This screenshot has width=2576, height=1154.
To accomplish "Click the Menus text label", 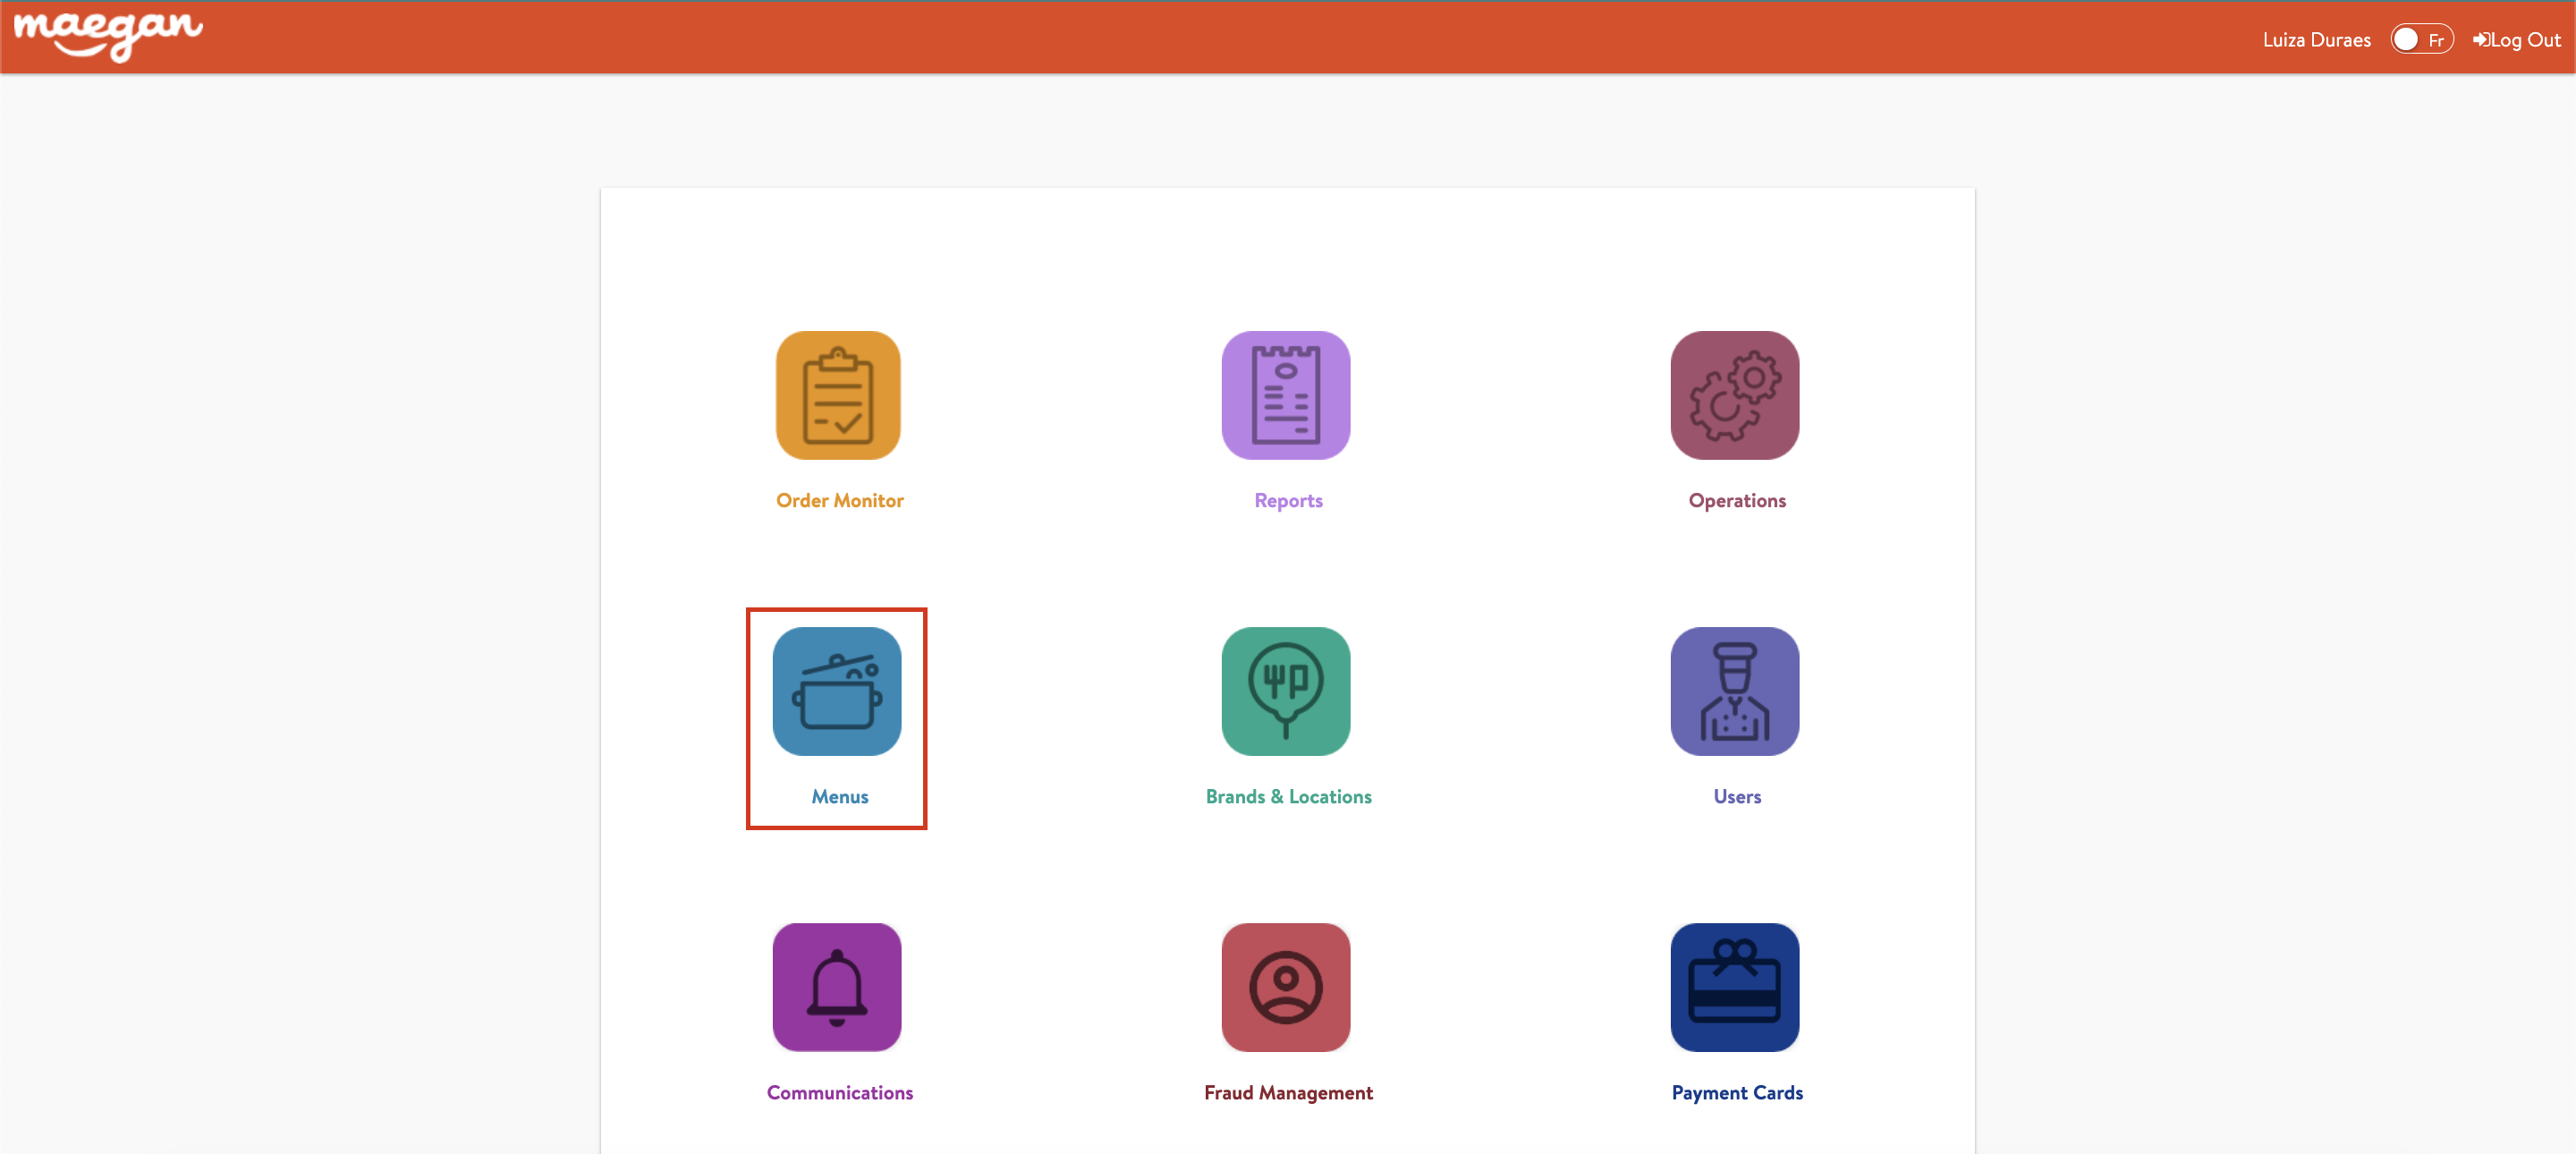I will click(x=839, y=796).
